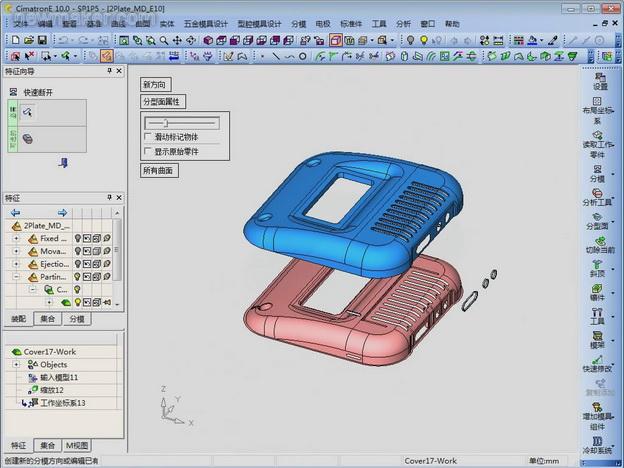Select the circle drawing tool
This screenshot has height=468, width=624.
302,57
